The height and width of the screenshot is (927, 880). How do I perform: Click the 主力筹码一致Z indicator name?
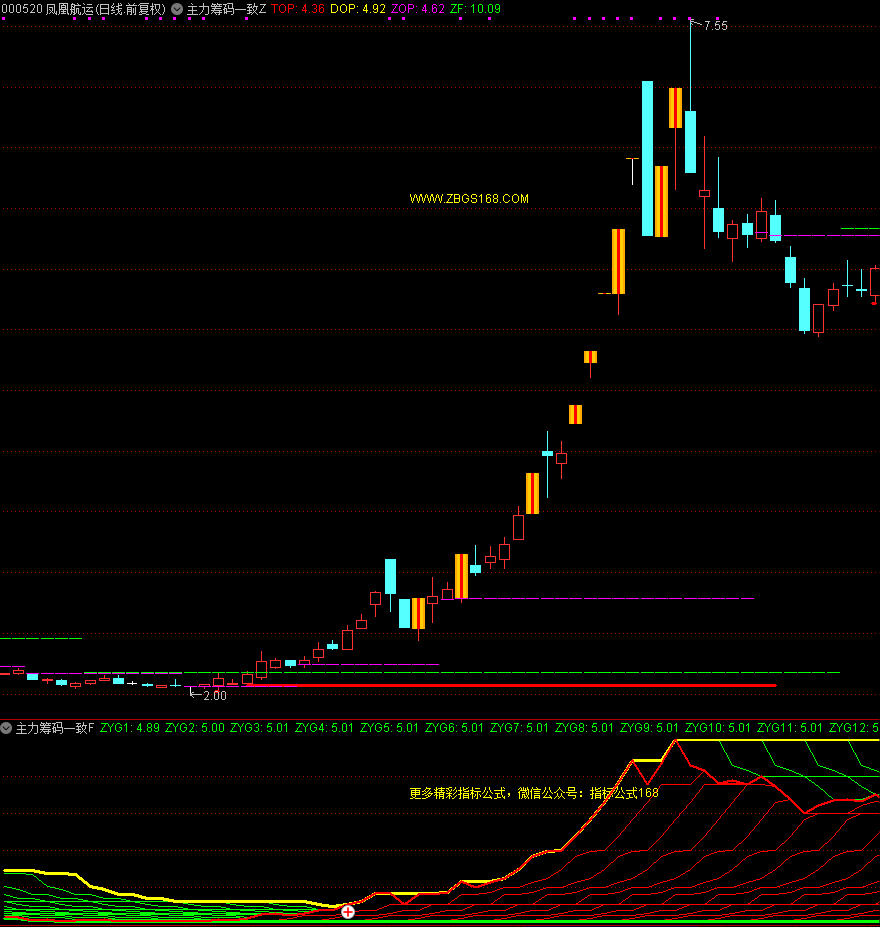tap(226, 8)
